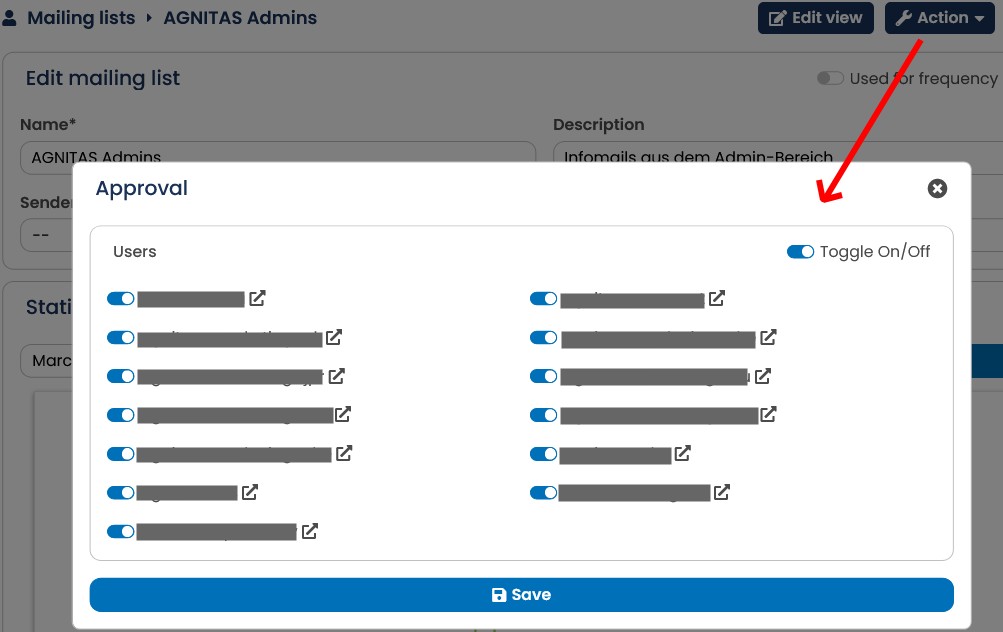
Task: Click the user icon beside Mailing lists
Action: 9,18
